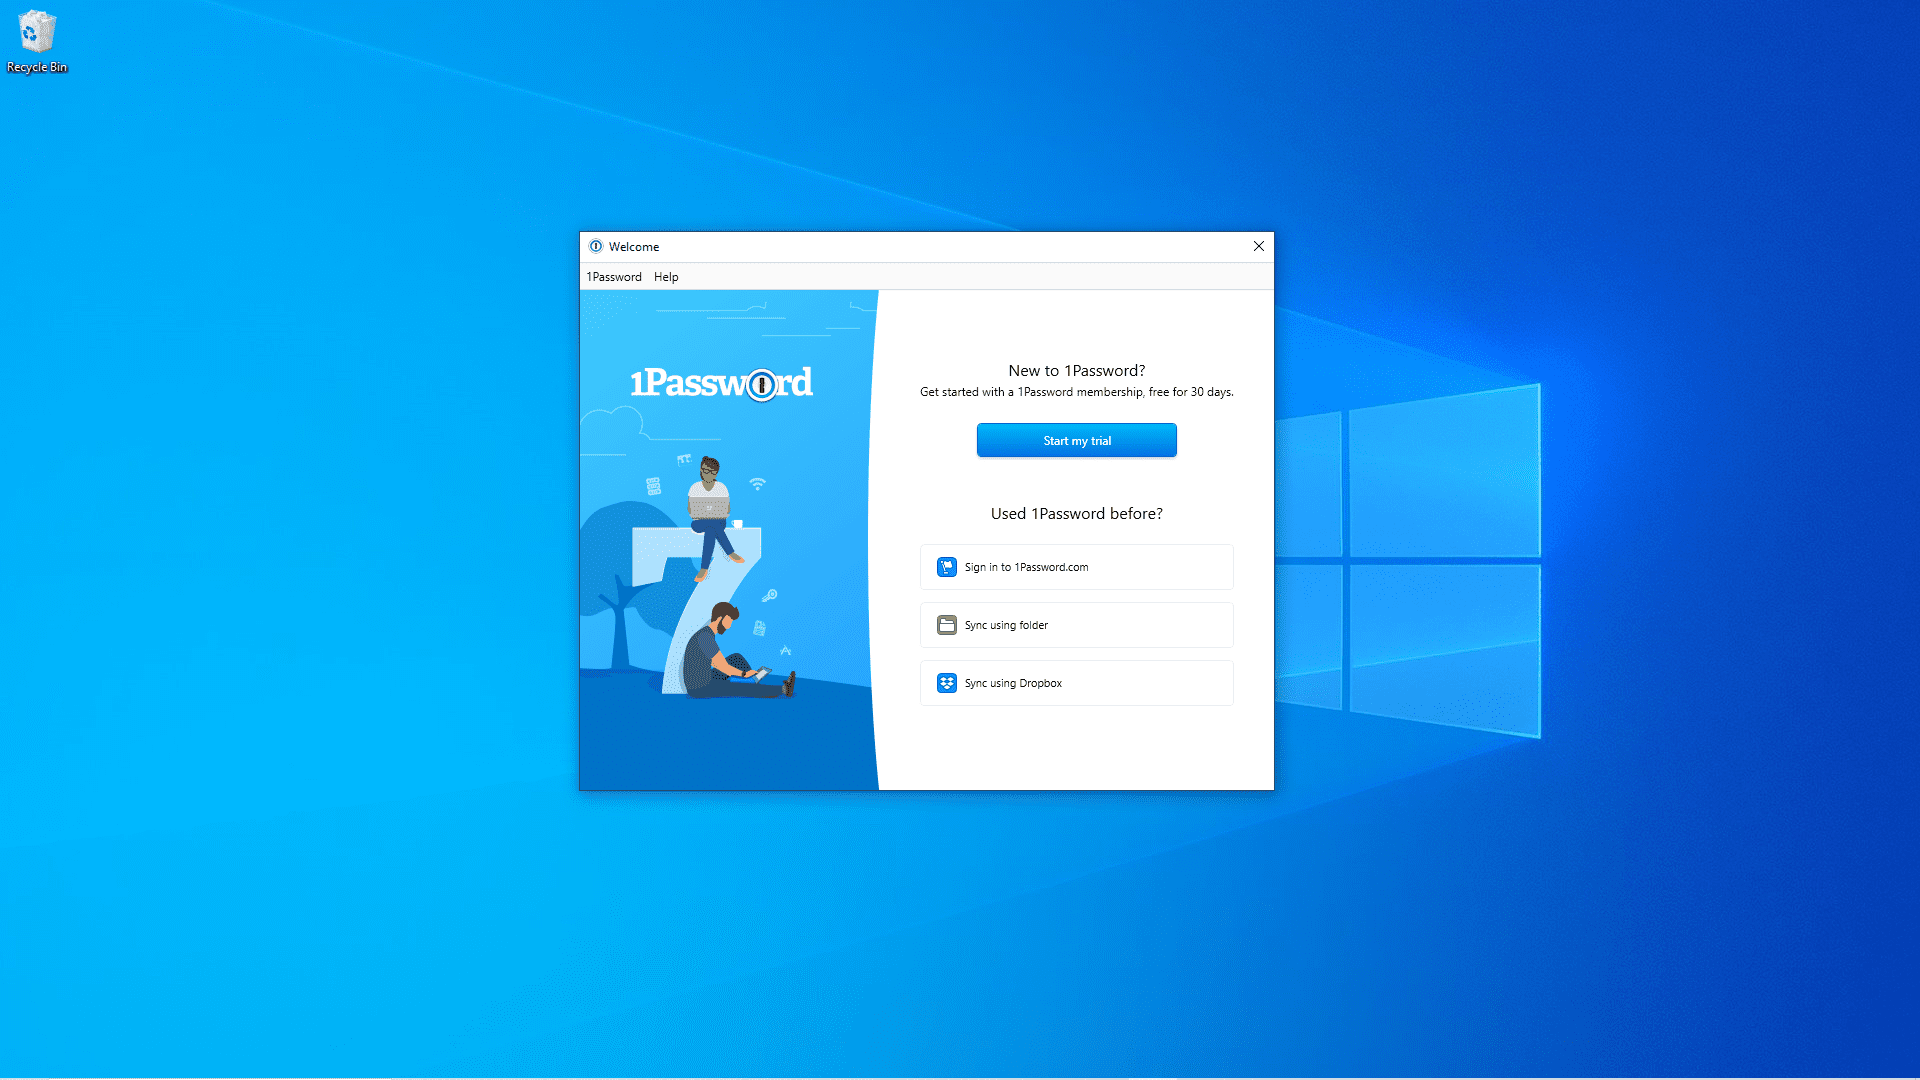Click the Welcome window title text

(x=634, y=247)
